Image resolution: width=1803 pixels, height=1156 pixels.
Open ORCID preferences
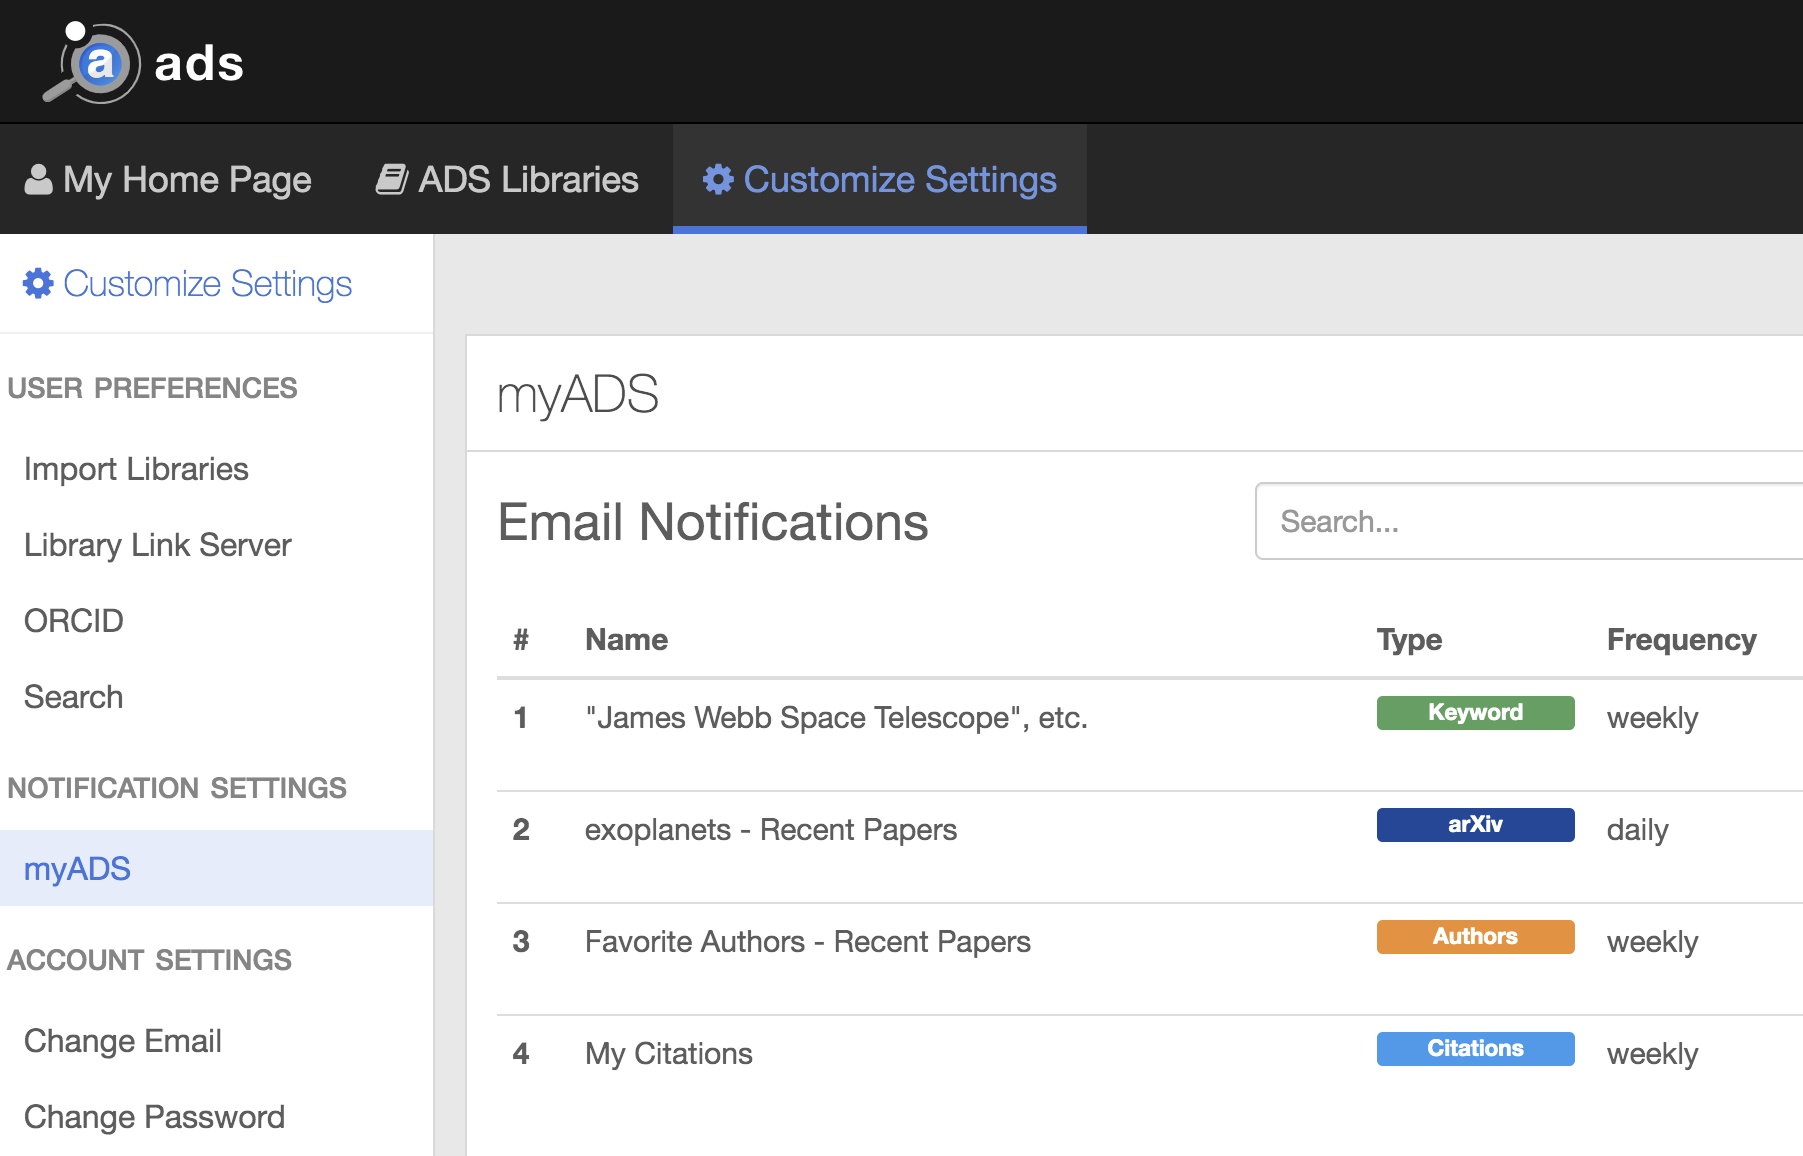[x=74, y=621]
